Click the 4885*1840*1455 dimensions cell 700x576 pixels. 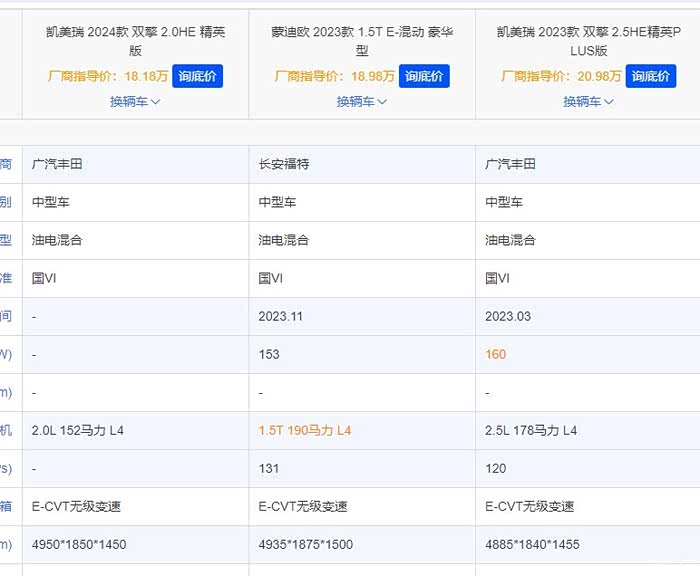pyautogui.click(x=532, y=545)
